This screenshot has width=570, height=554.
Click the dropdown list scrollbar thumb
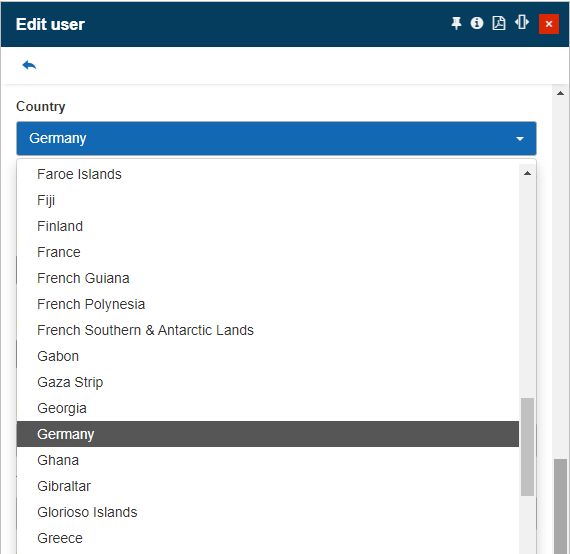coord(527,447)
